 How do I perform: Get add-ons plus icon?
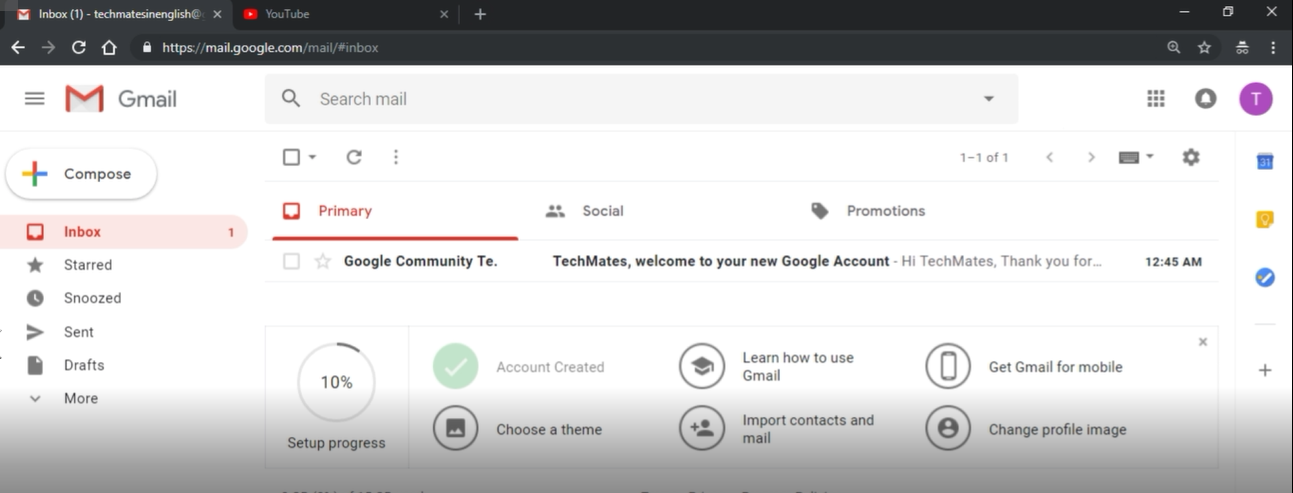click(1265, 370)
